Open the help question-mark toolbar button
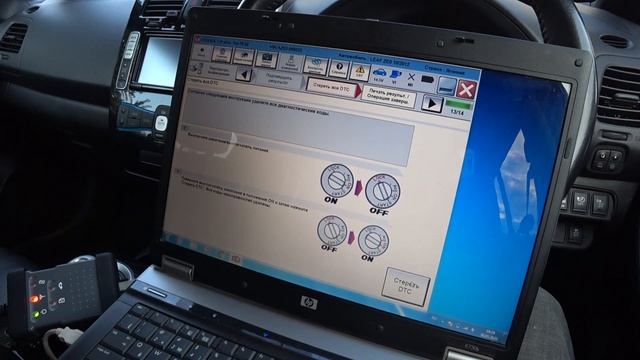 coord(339,69)
